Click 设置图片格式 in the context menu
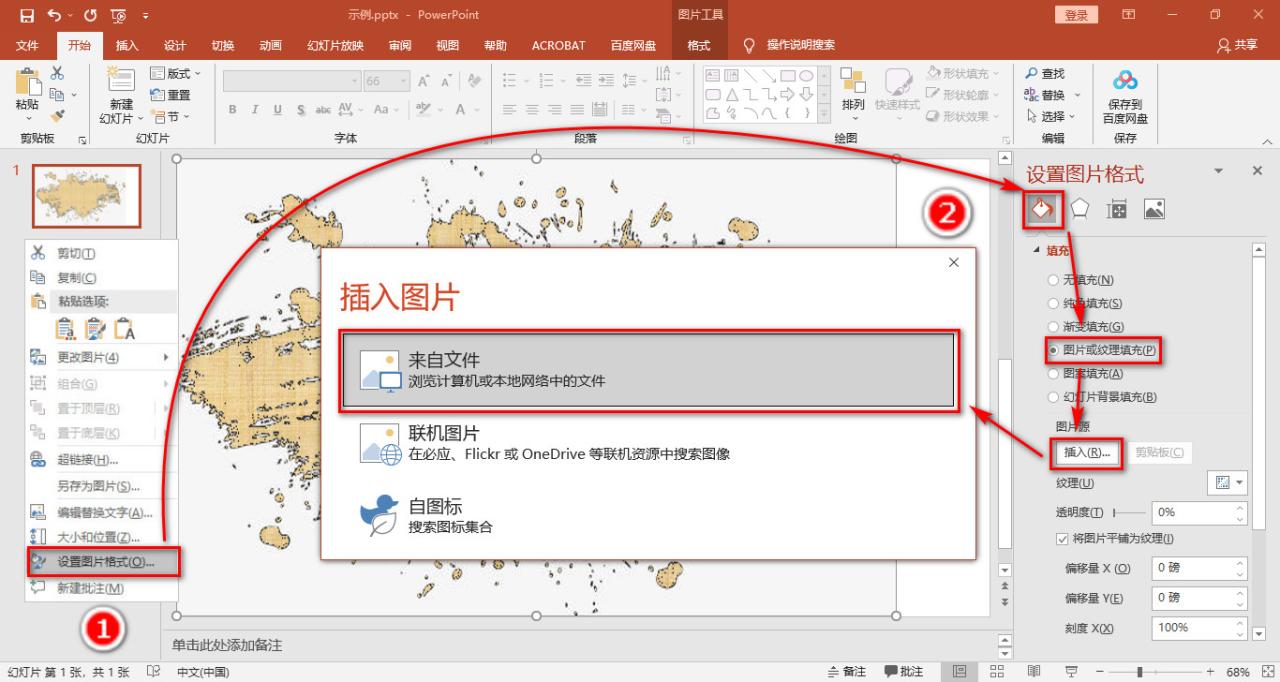This screenshot has height=682, width=1280. [105, 562]
